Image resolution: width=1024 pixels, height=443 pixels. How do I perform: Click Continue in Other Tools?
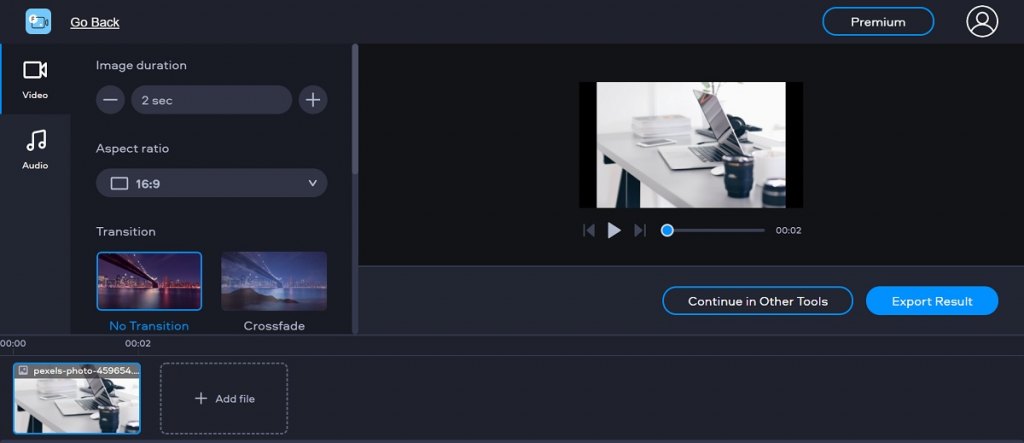(x=757, y=301)
